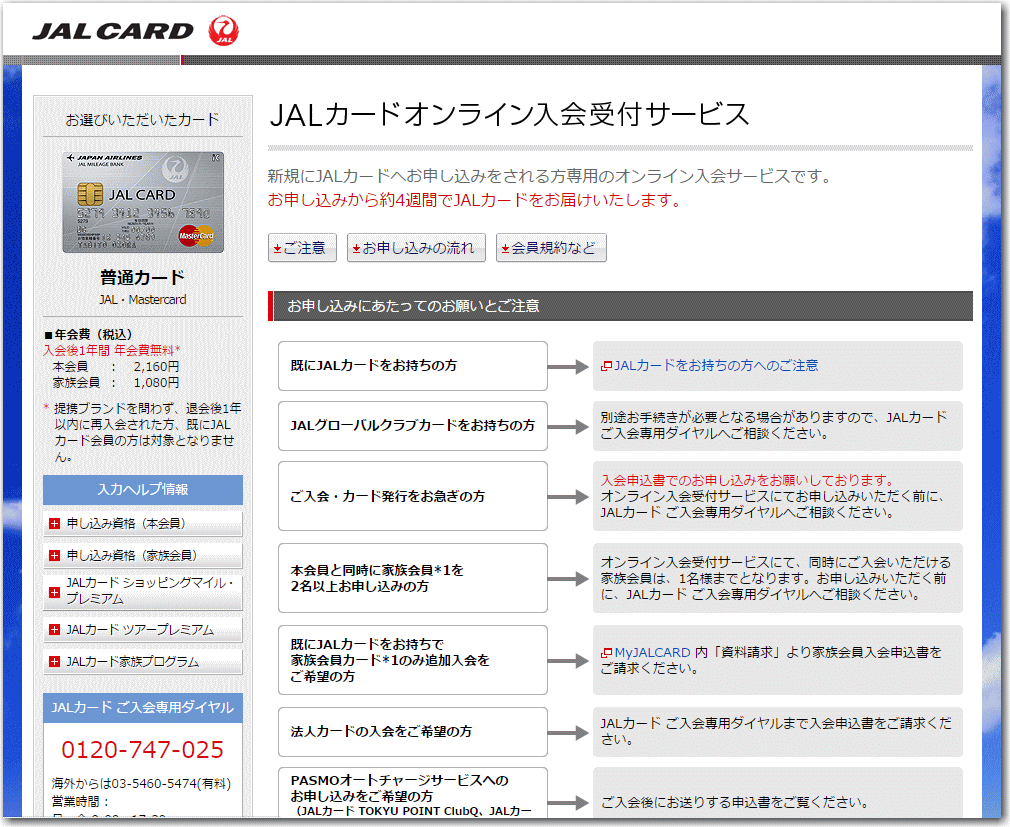Click お選びいただいたカード sidebar heading
The image size is (1010, 827).
pyautogui.click(x=142, y=120)
